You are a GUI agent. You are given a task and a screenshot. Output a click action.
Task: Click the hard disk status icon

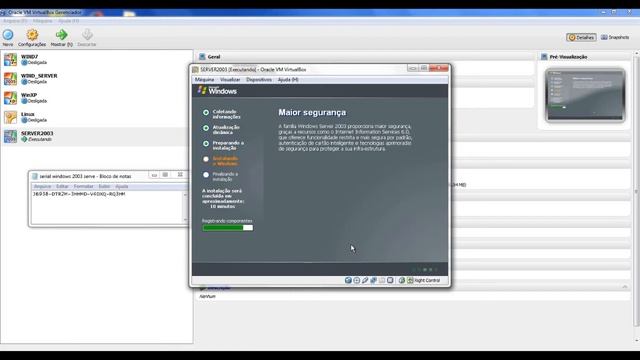pyautogui.click(x=348, y=280)
